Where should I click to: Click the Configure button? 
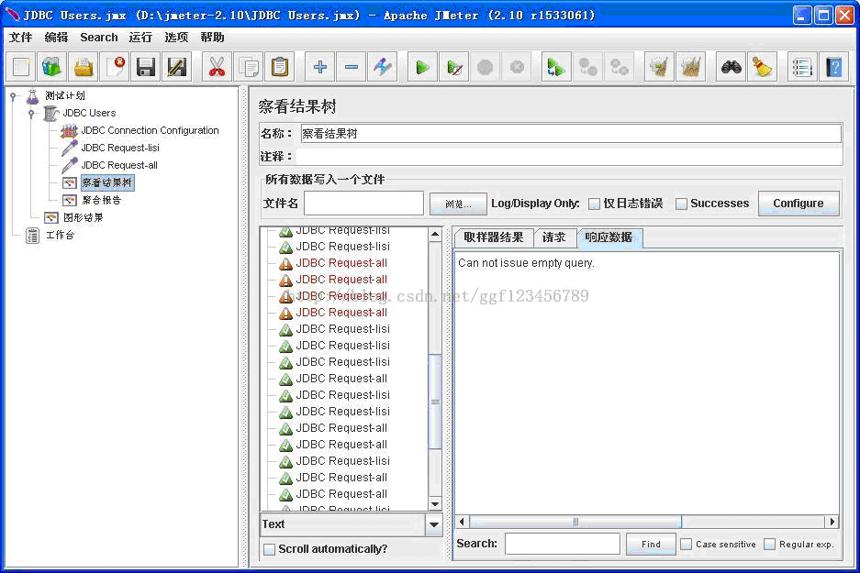click(x=798, y=203)
